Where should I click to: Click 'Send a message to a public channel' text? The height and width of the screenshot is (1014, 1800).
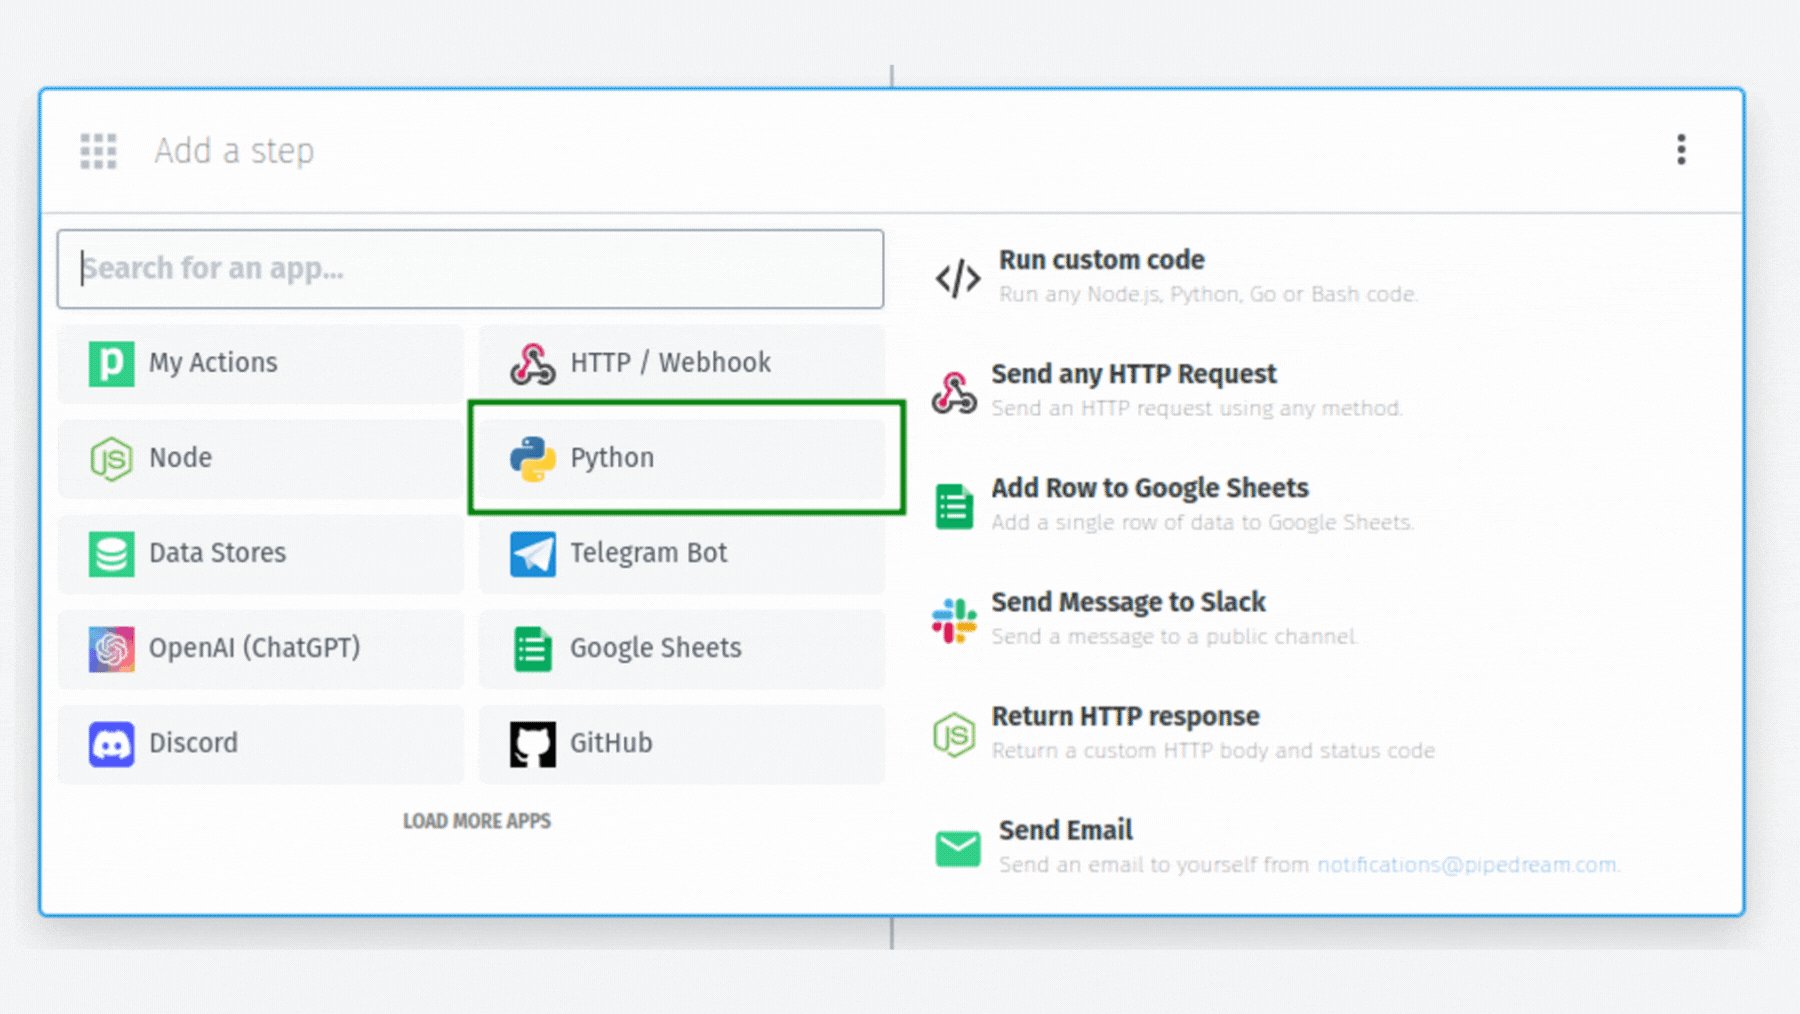pos(1174,636)
